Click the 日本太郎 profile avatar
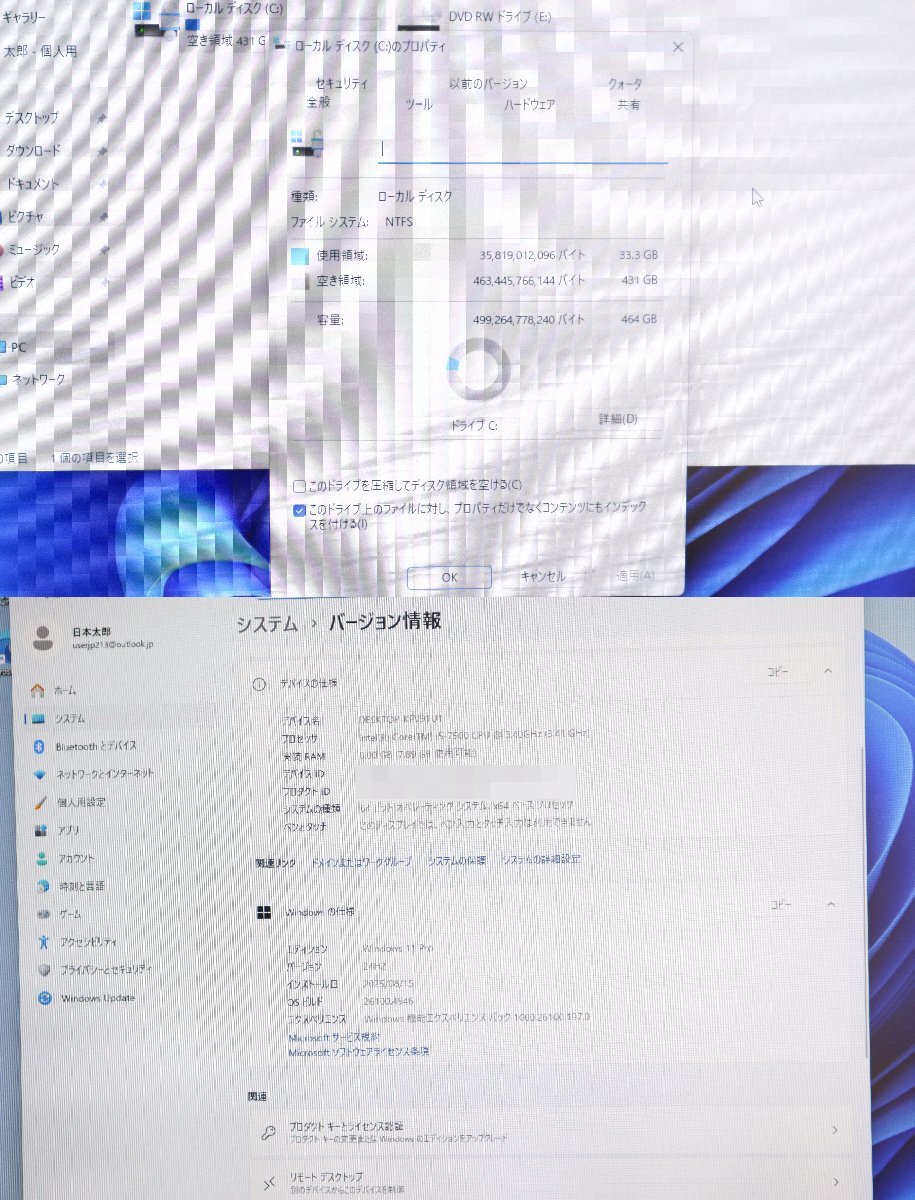This screenshot has width=915, height=1200. 43,637
